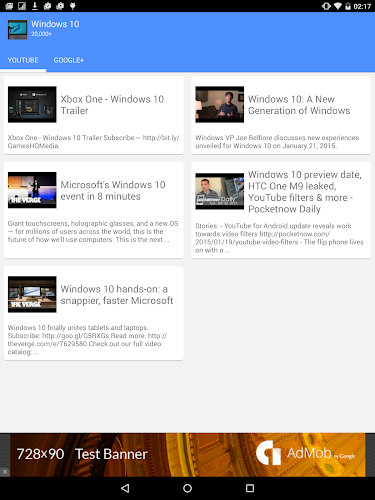Close the ad banner with X icon
Viewport: 375px width, 500px height.
[x=5, y=472]
